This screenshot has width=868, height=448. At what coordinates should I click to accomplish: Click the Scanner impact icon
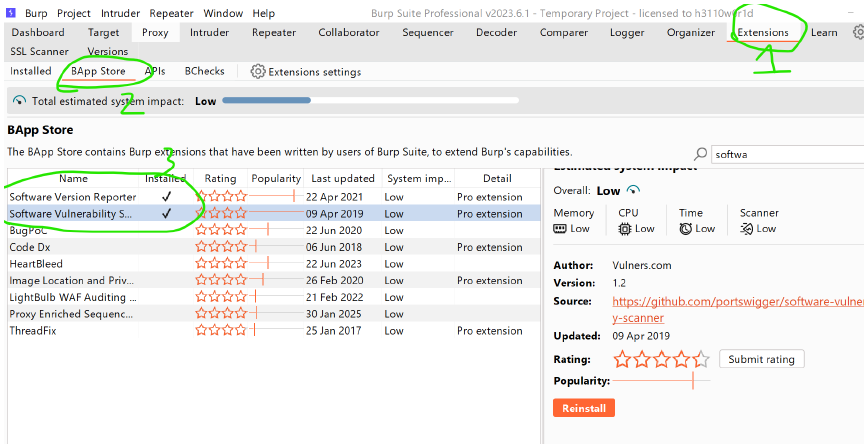click(x=746, y=229)
